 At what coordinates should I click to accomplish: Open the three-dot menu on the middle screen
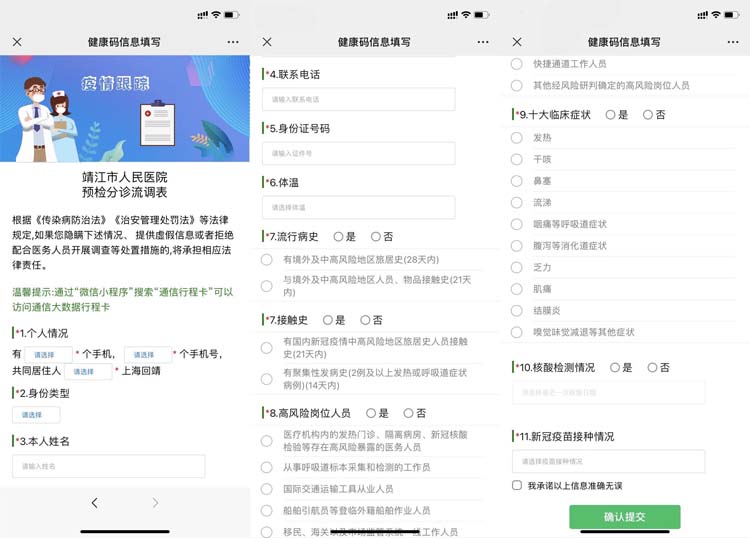pos(483,42)
